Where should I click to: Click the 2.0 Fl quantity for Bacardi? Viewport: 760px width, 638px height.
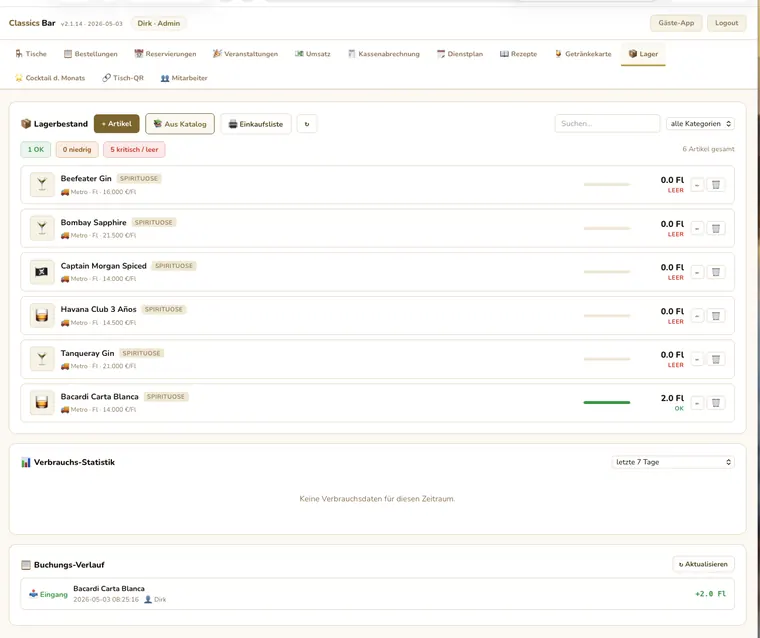click(672, 398)
